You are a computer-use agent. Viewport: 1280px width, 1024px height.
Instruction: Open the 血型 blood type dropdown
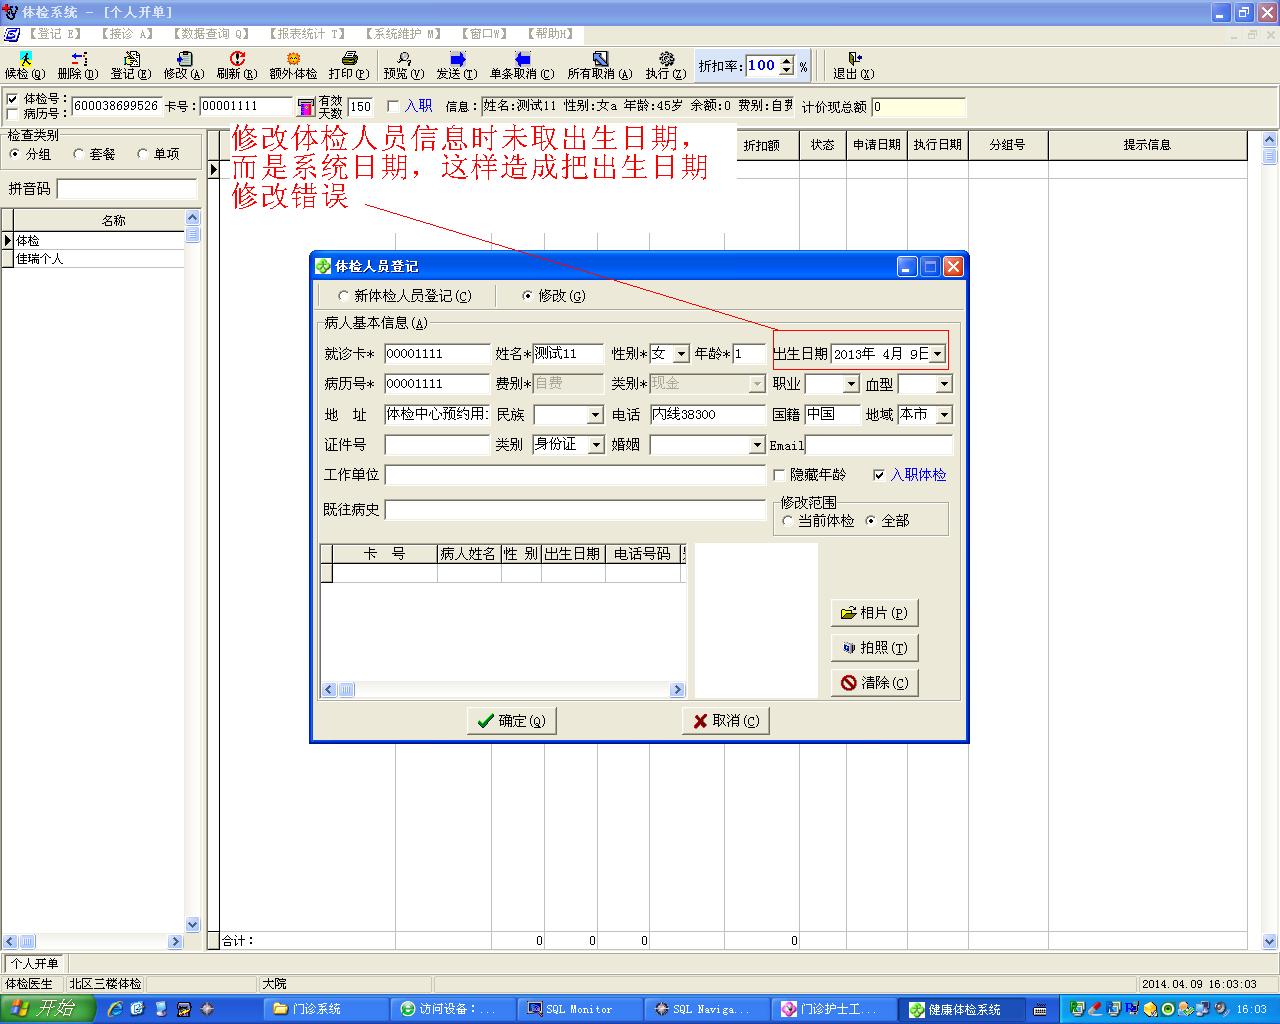[x=944, y=384]
